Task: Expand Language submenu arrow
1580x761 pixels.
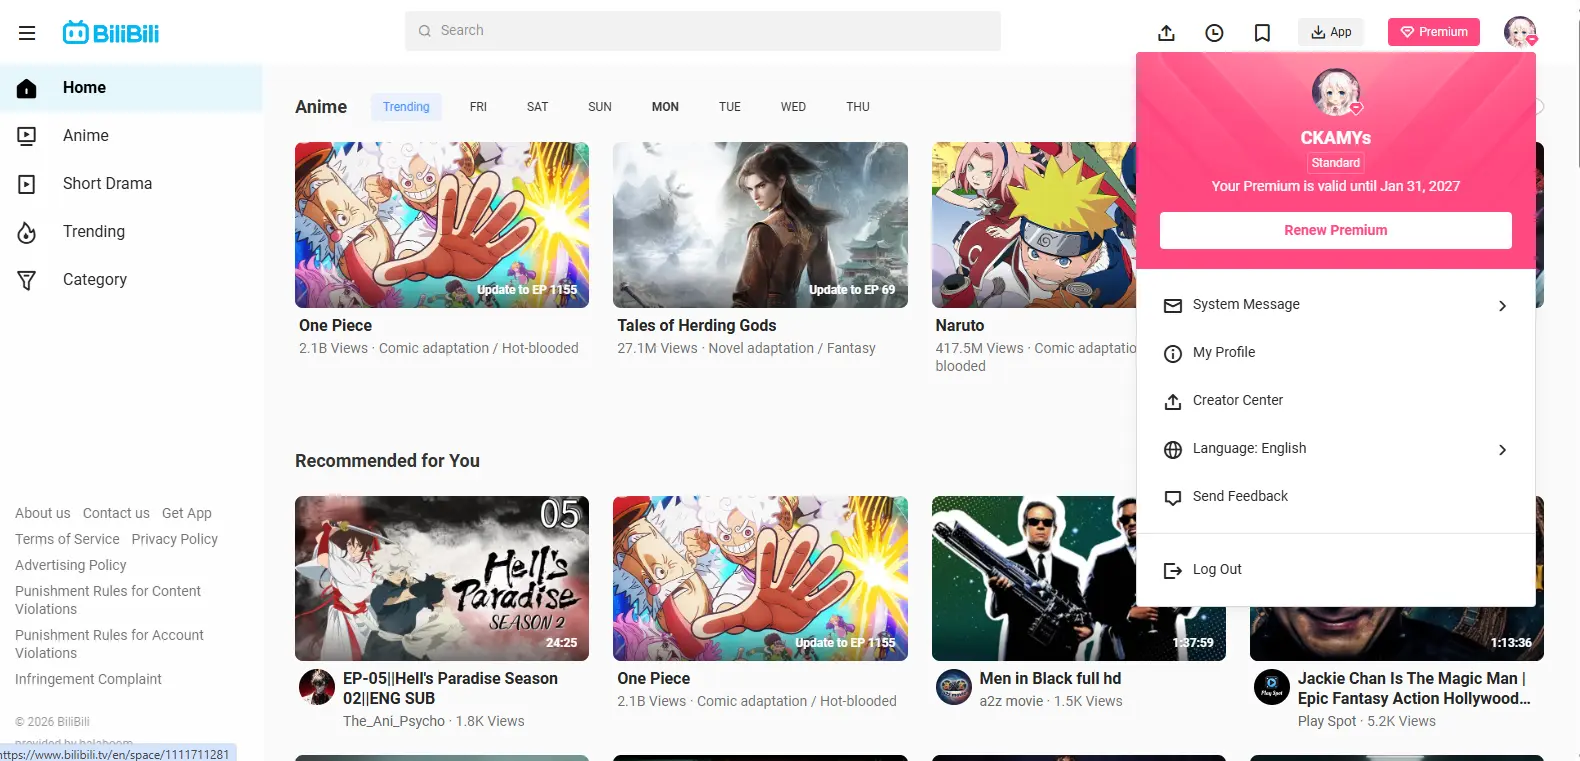Action: (x=1502, y=450)
